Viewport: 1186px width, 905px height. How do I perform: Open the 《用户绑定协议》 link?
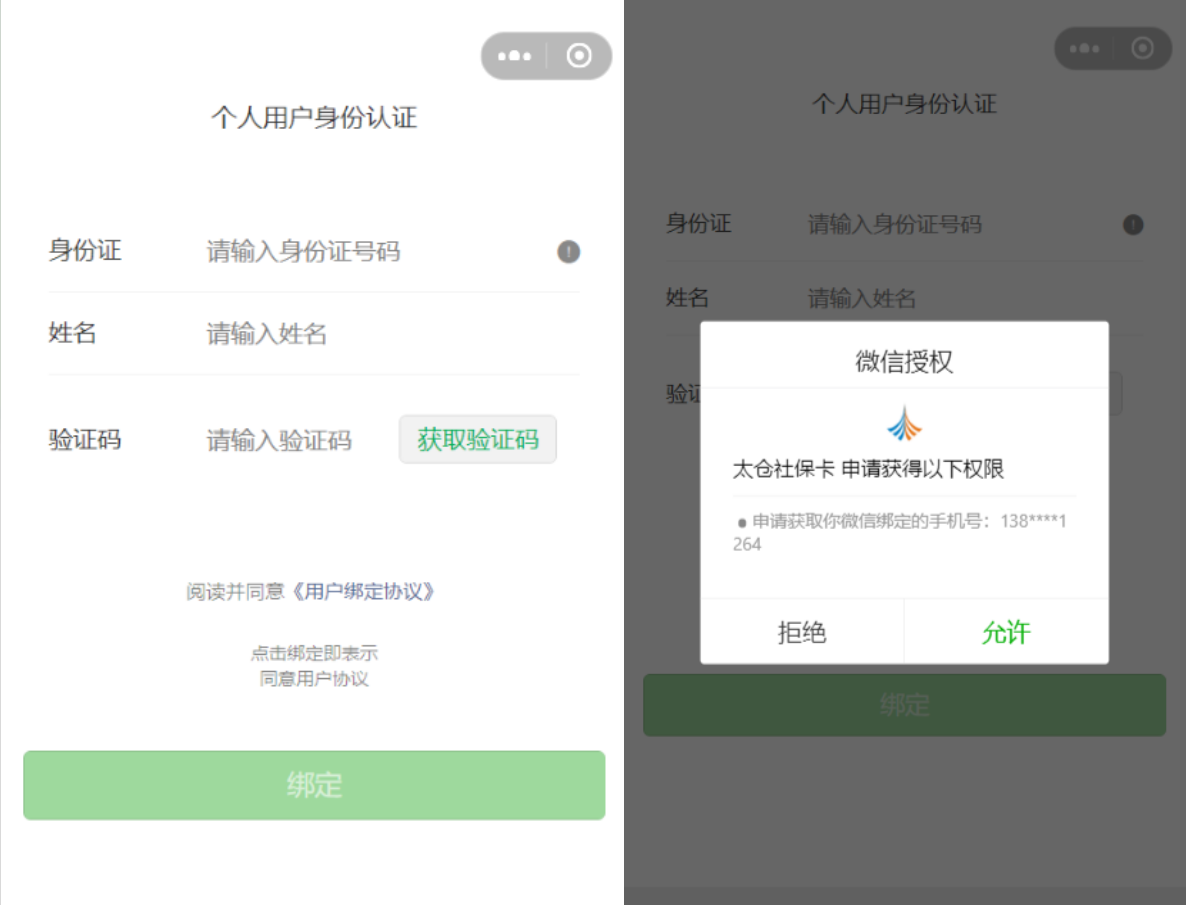[x=364, y=592]
